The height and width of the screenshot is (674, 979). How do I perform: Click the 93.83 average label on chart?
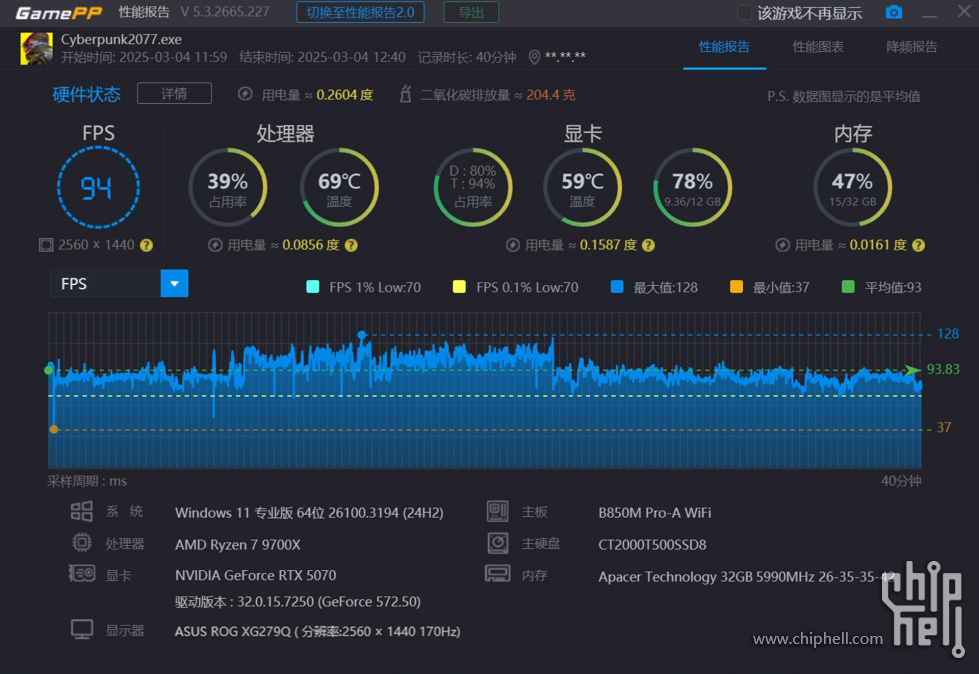pyautogui.click(x=943, y=369)
